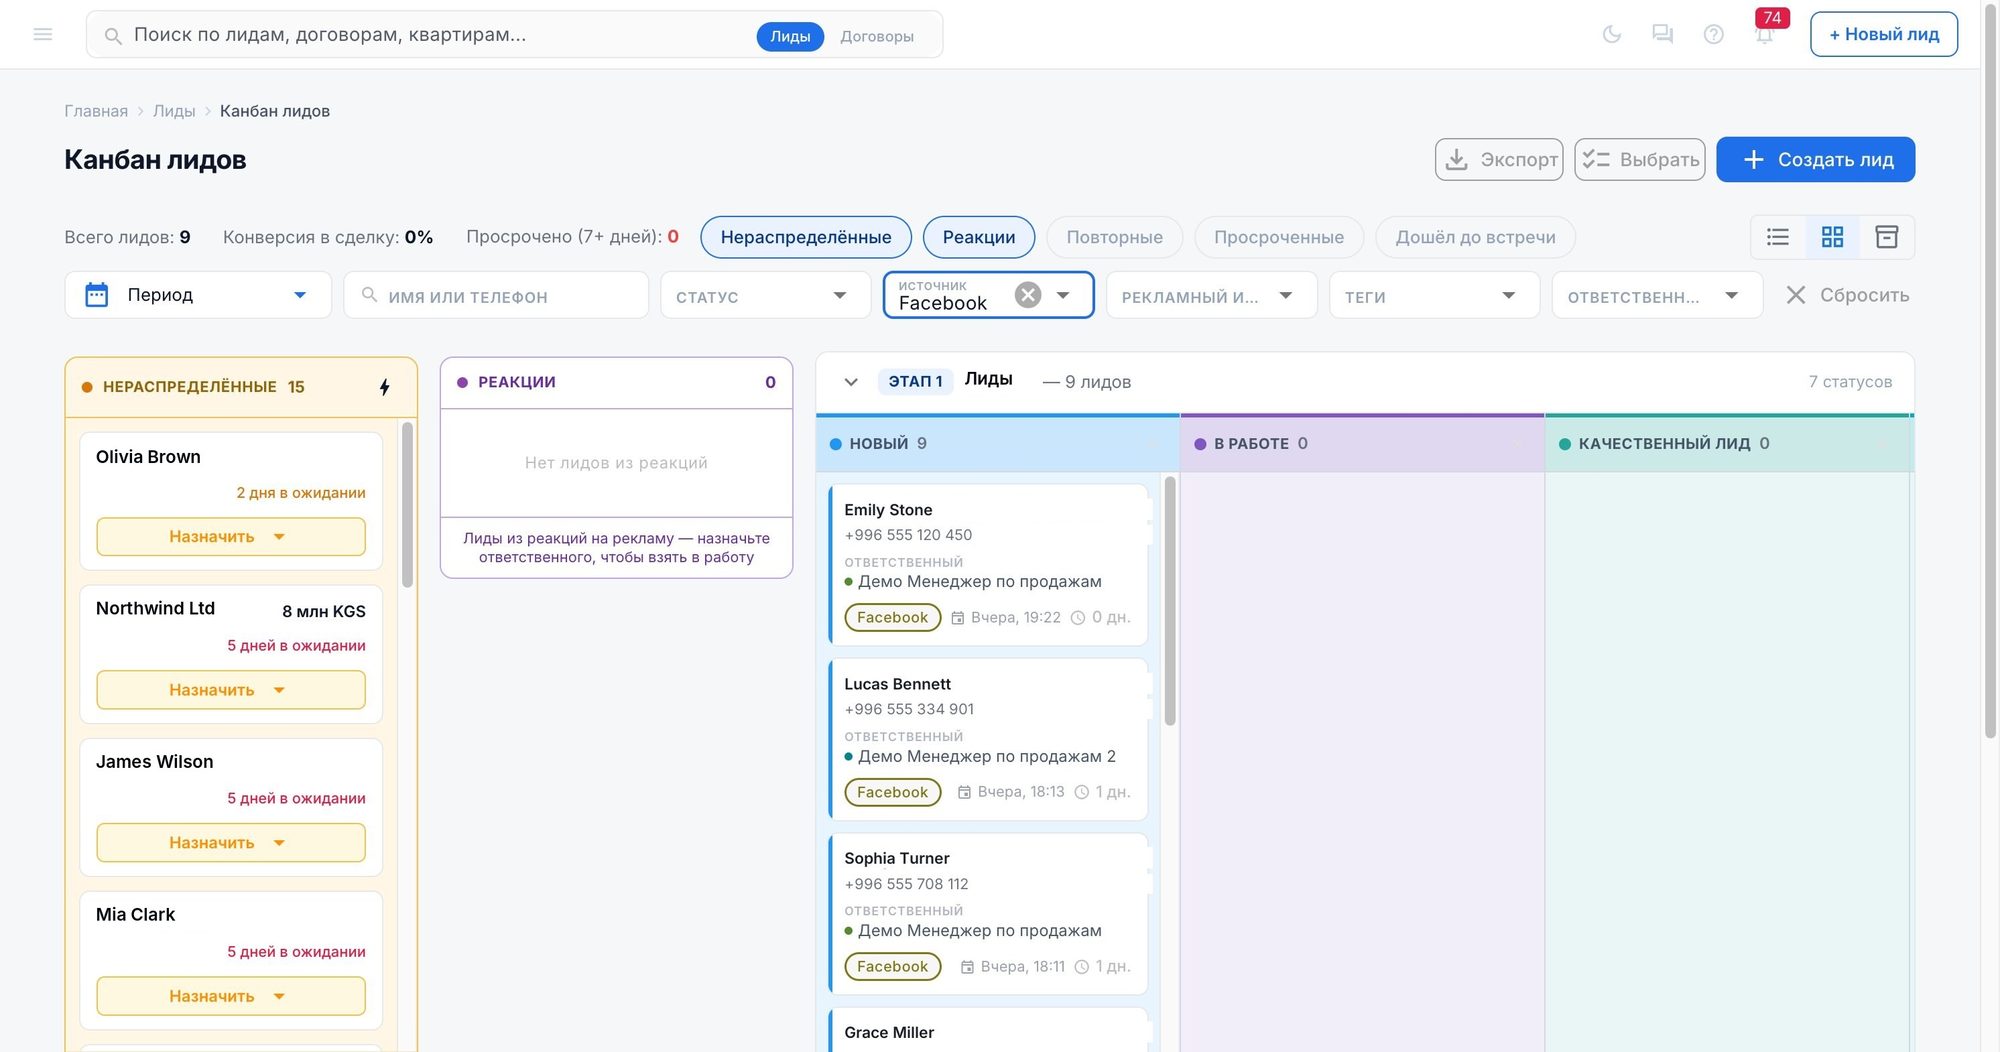Screen dimensions: 2000x1052
Task: Click the Имя или телефон field
Action: pos(496,295)
